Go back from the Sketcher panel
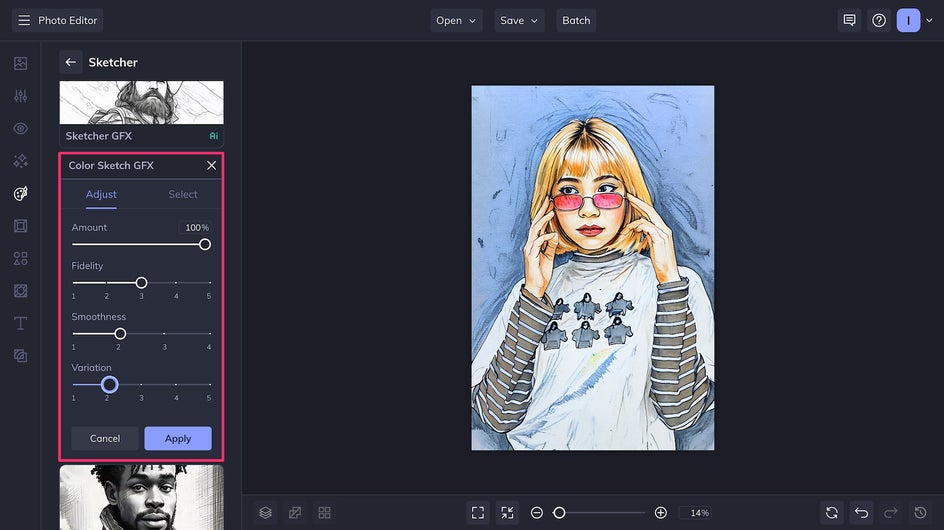 tap(70, 62)
